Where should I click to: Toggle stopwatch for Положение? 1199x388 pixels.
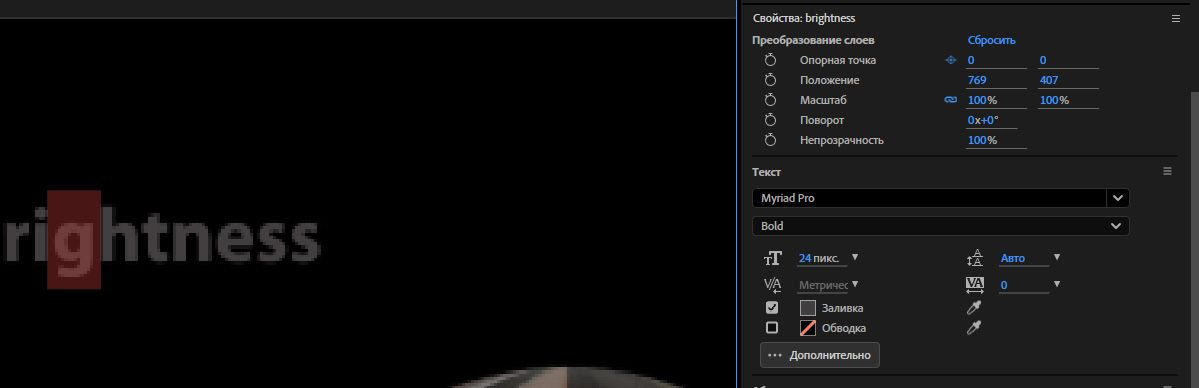[770, 80]
